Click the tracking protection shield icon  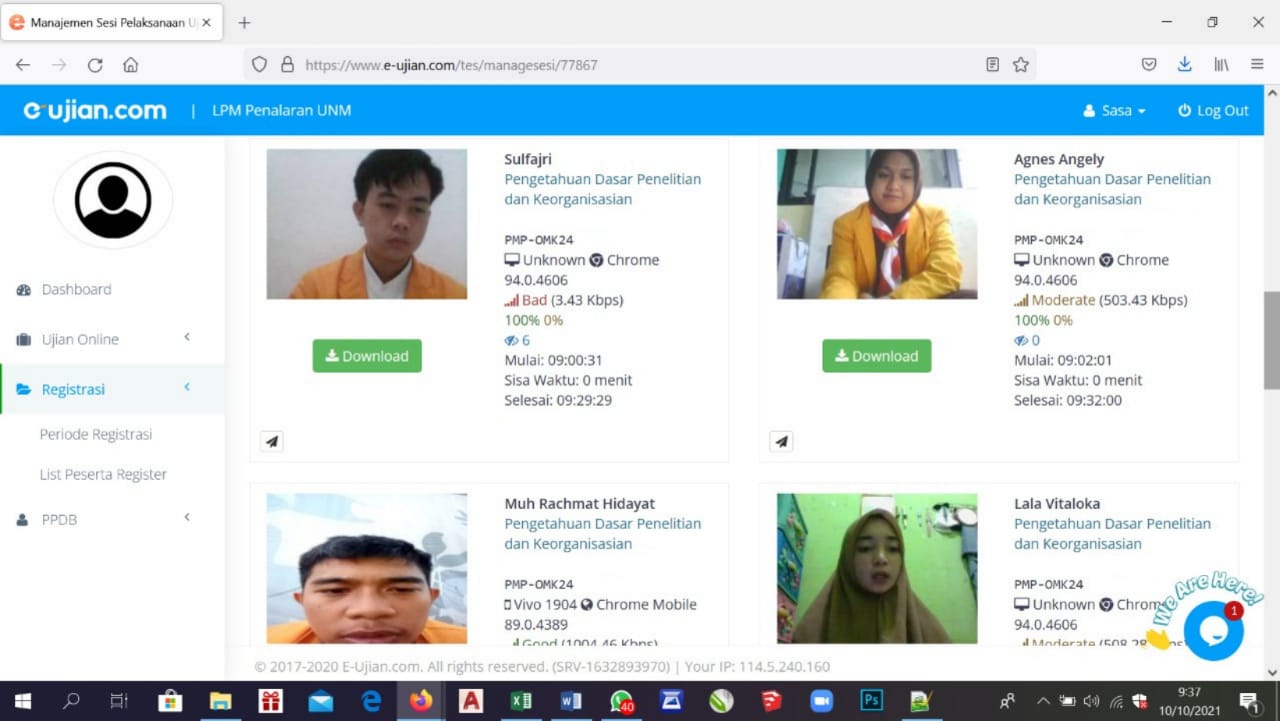[259, 65]
